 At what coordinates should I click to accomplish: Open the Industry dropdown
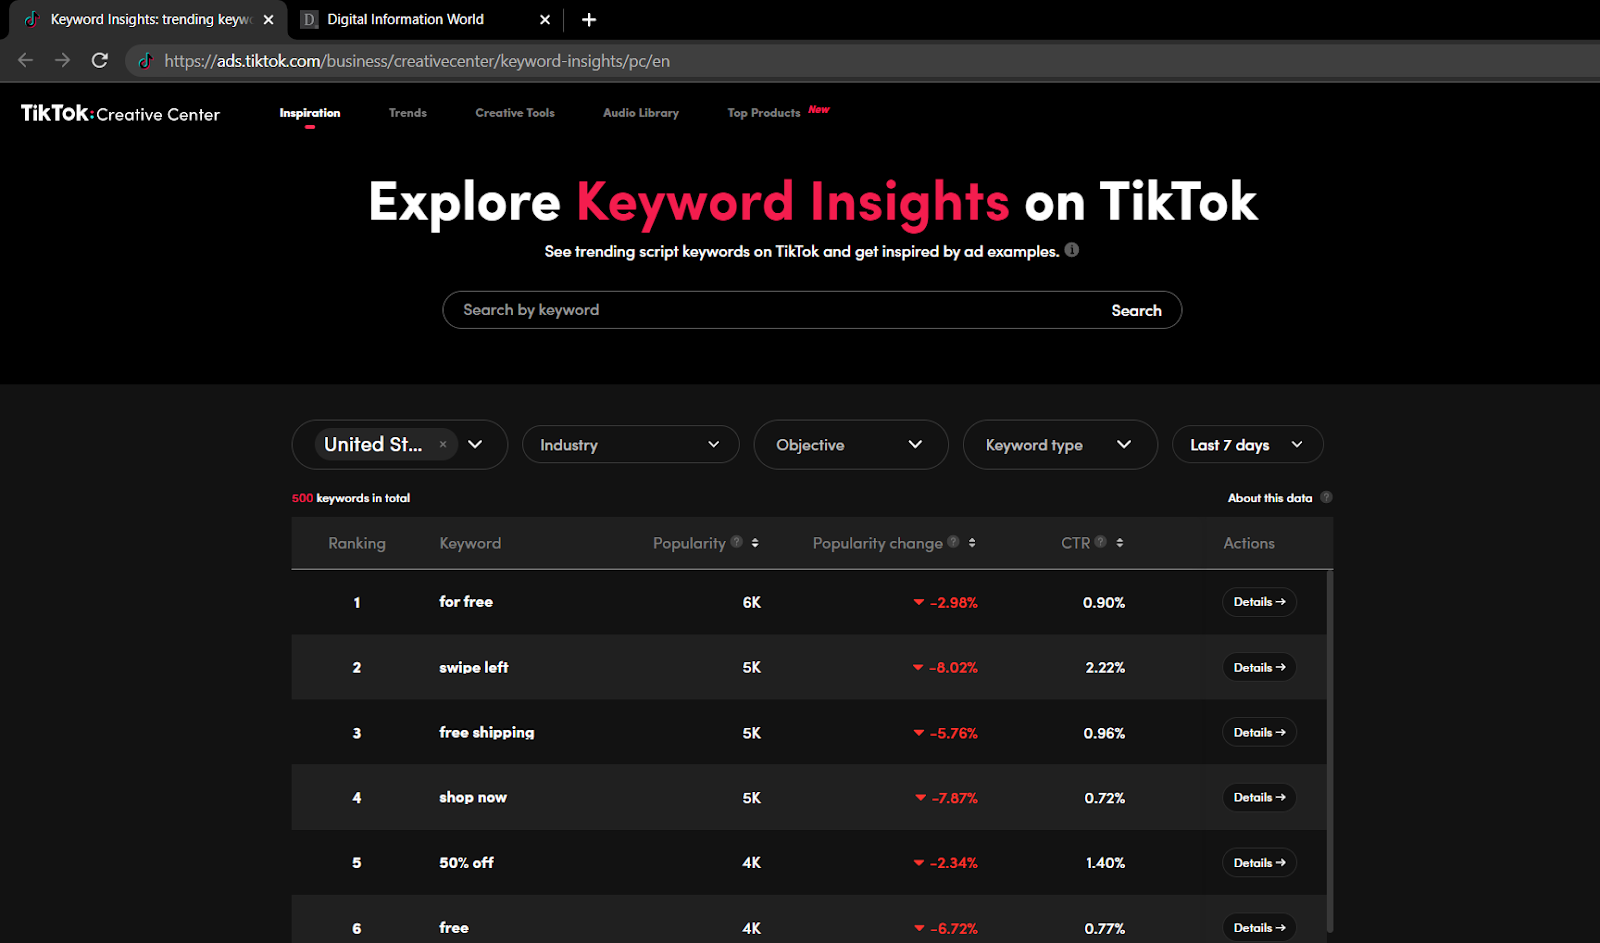(630, 444)
